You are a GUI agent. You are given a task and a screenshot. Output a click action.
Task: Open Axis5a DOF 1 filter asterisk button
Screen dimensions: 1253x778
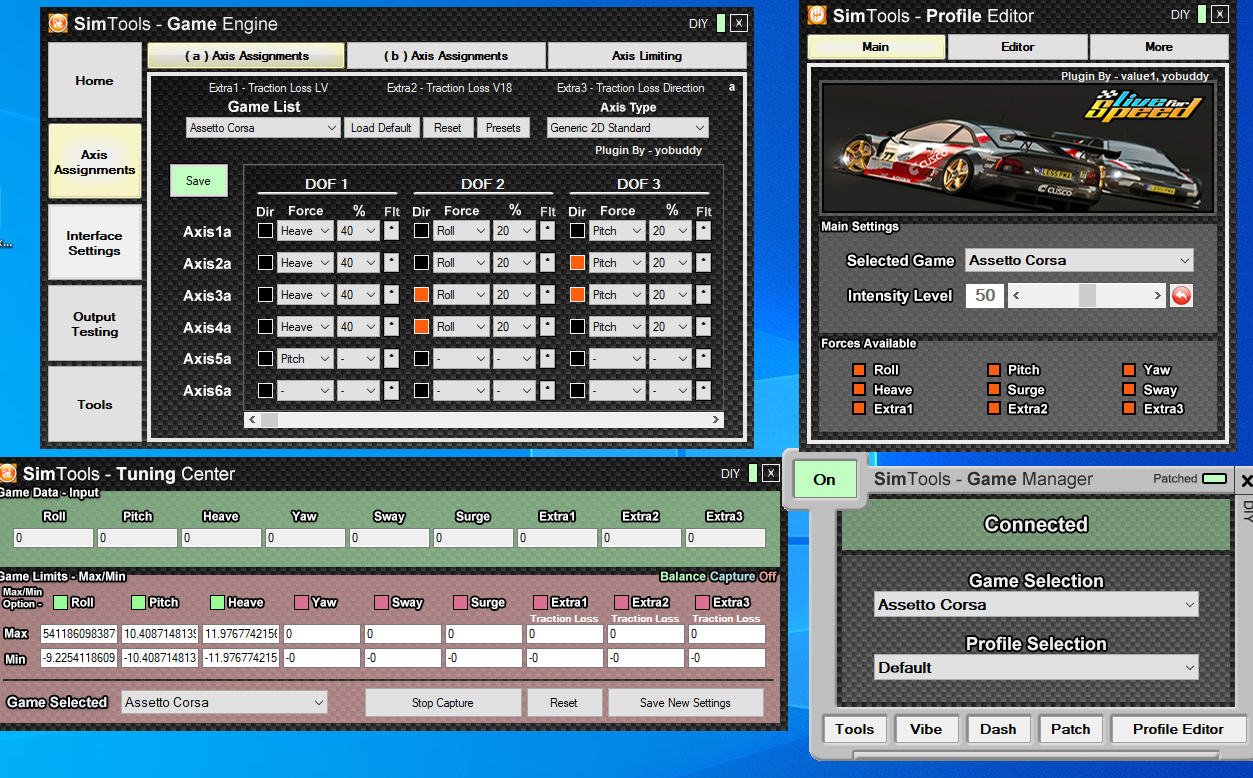[x=391, y=359]
